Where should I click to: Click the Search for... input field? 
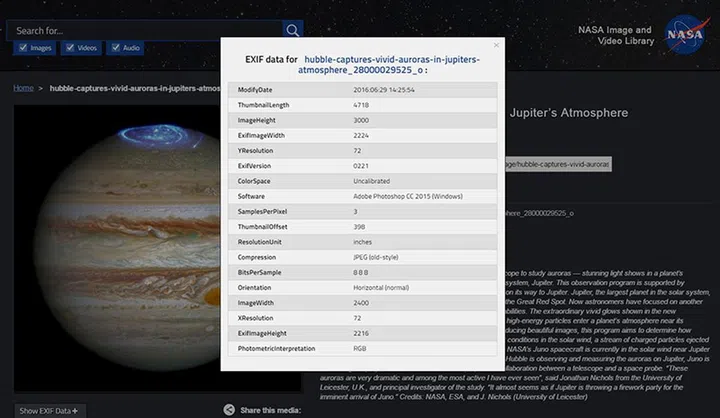(x=145, y=30)
